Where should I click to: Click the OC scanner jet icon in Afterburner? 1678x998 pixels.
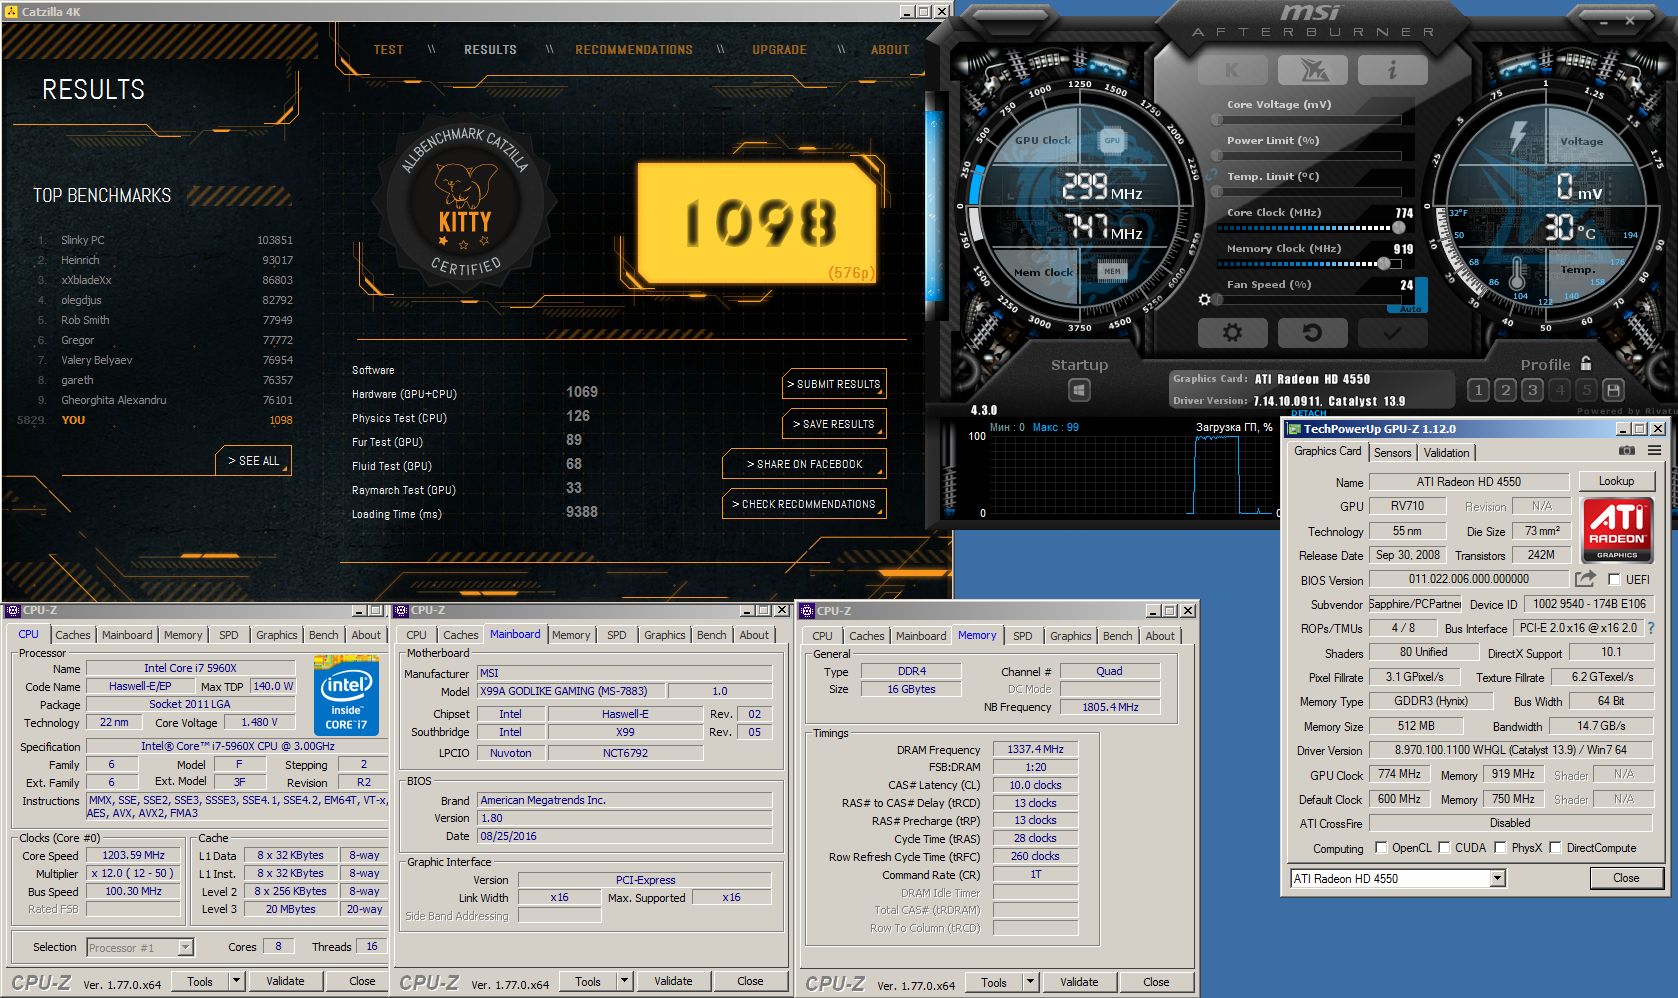click(1313, 70)
